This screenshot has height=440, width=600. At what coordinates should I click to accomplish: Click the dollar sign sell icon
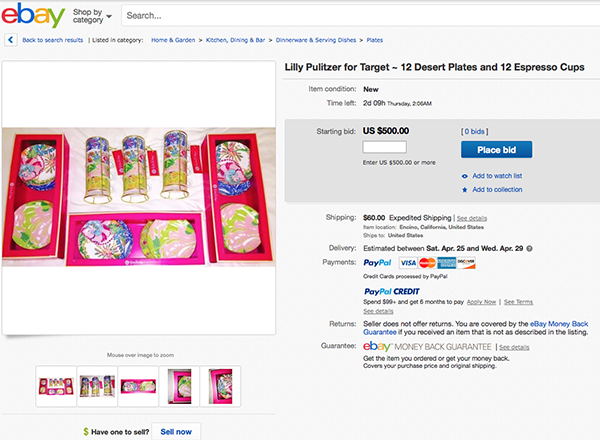[x=86, y=431]
